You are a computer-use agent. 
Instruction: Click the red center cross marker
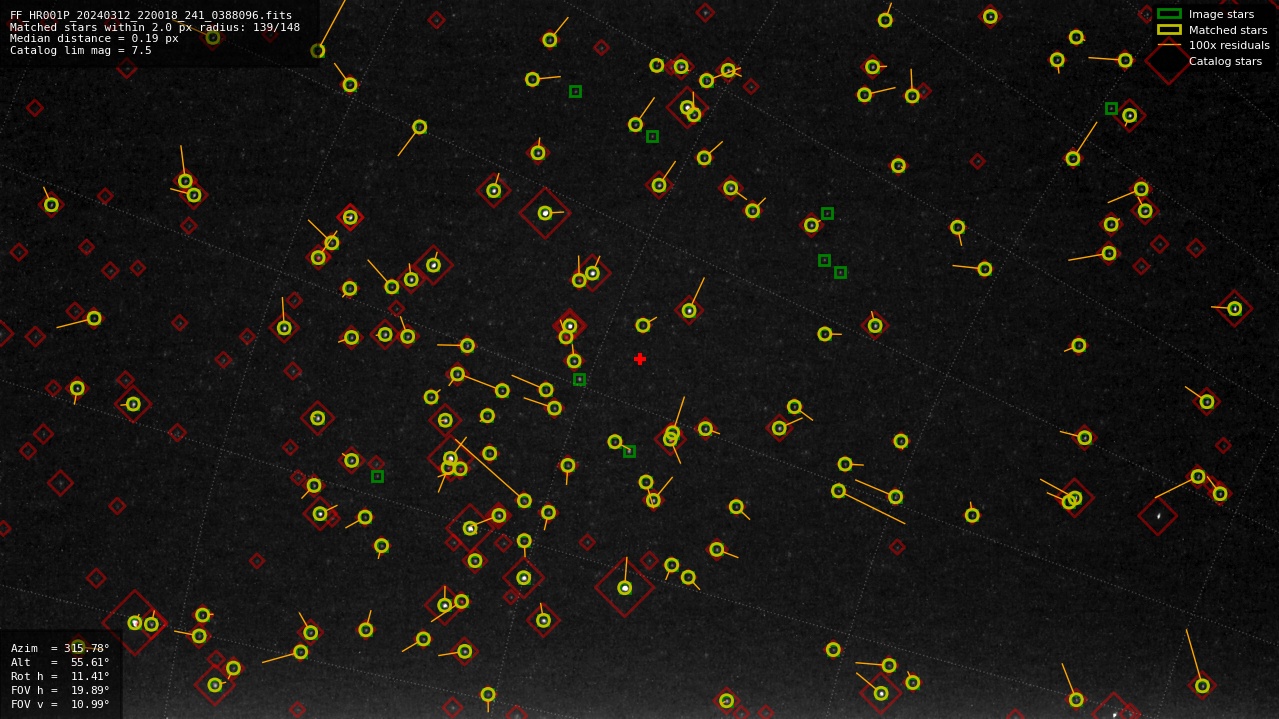tap(640, 359)
